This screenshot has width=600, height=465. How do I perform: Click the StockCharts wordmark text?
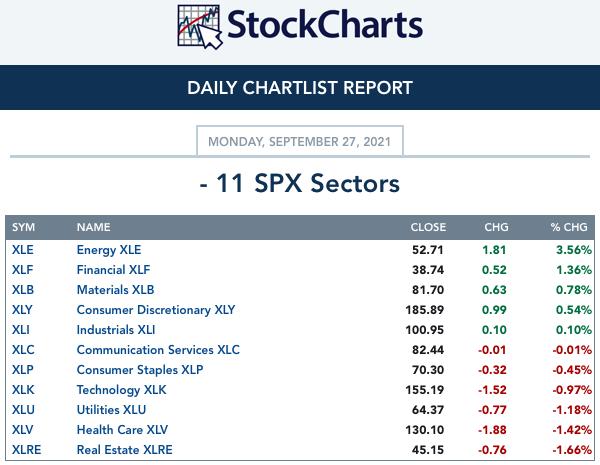325,25
